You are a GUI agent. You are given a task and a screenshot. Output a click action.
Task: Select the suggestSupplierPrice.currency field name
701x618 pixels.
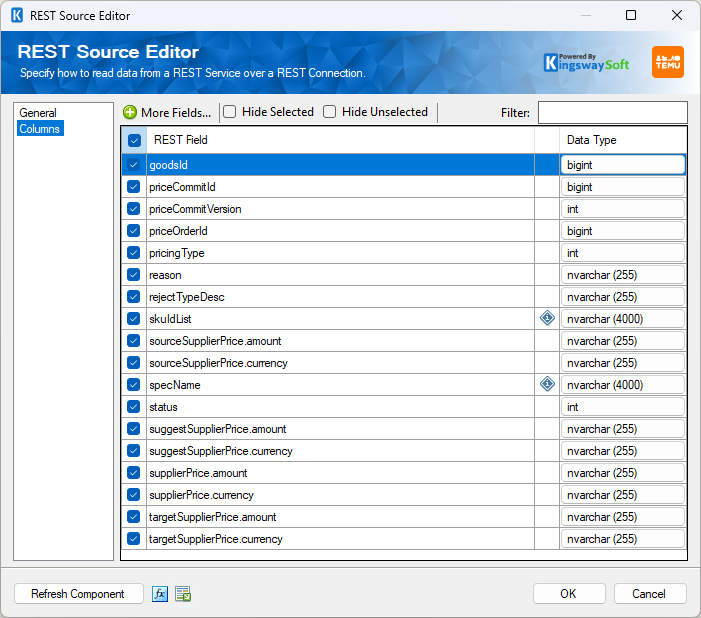tap(220, 451)
